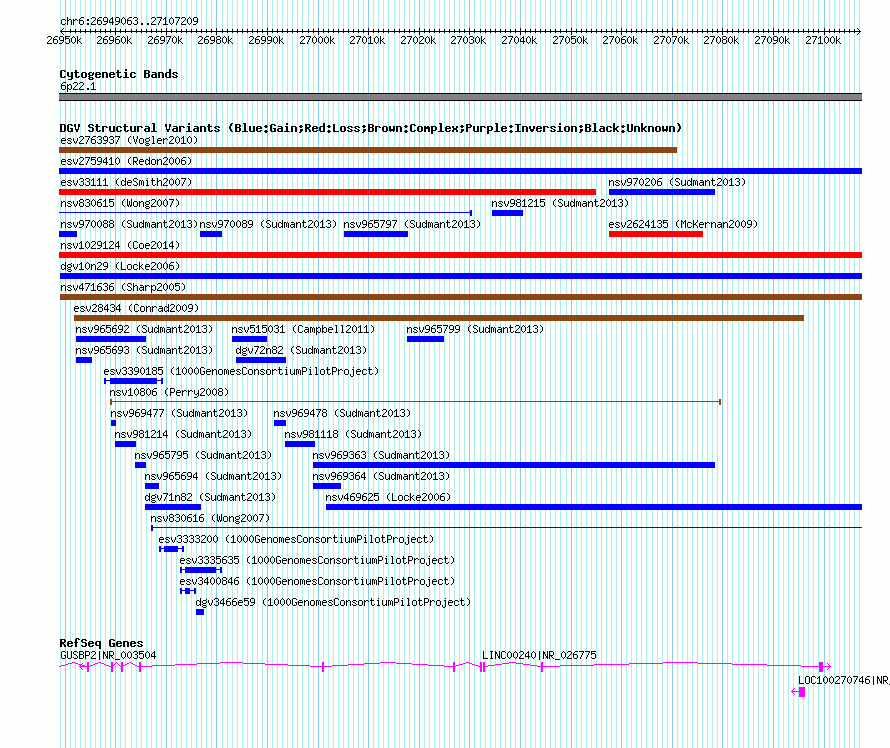The height and width of the screenshot is (748, 890).
Task: Select the blue nsv965797 bar
Action: (376, 234)
